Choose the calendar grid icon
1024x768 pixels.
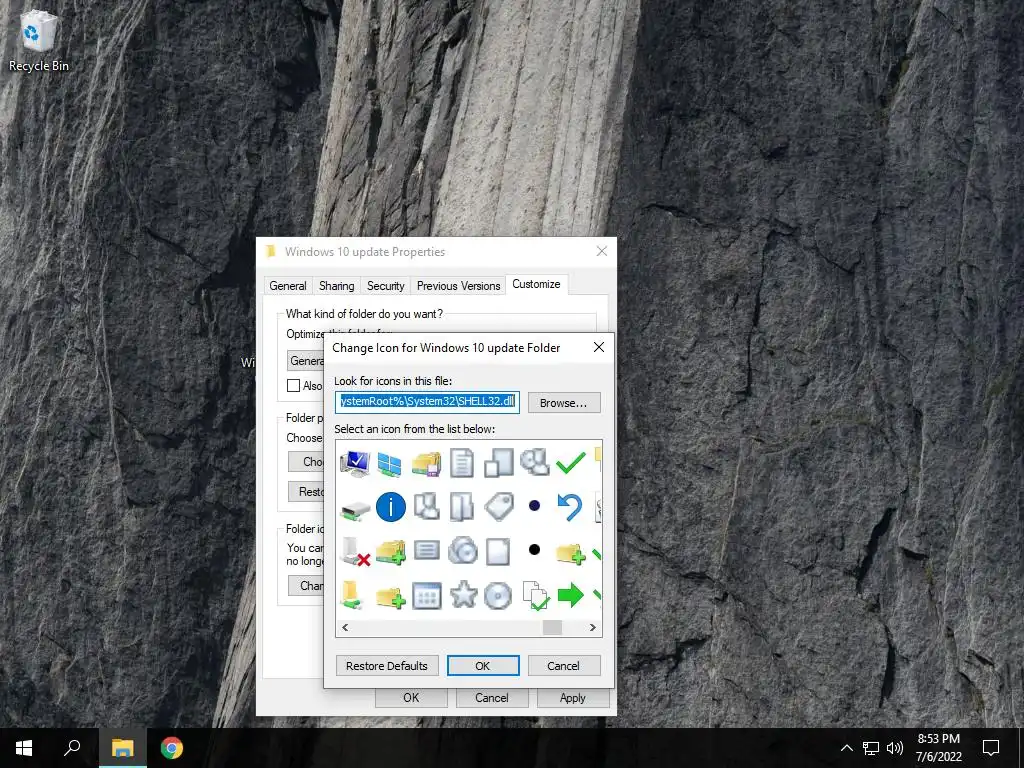click(426, 596)
